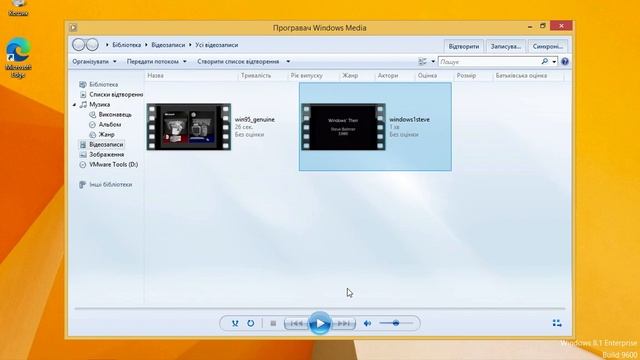Click Без оцінки under windows1steve

(x=404, y=134)
